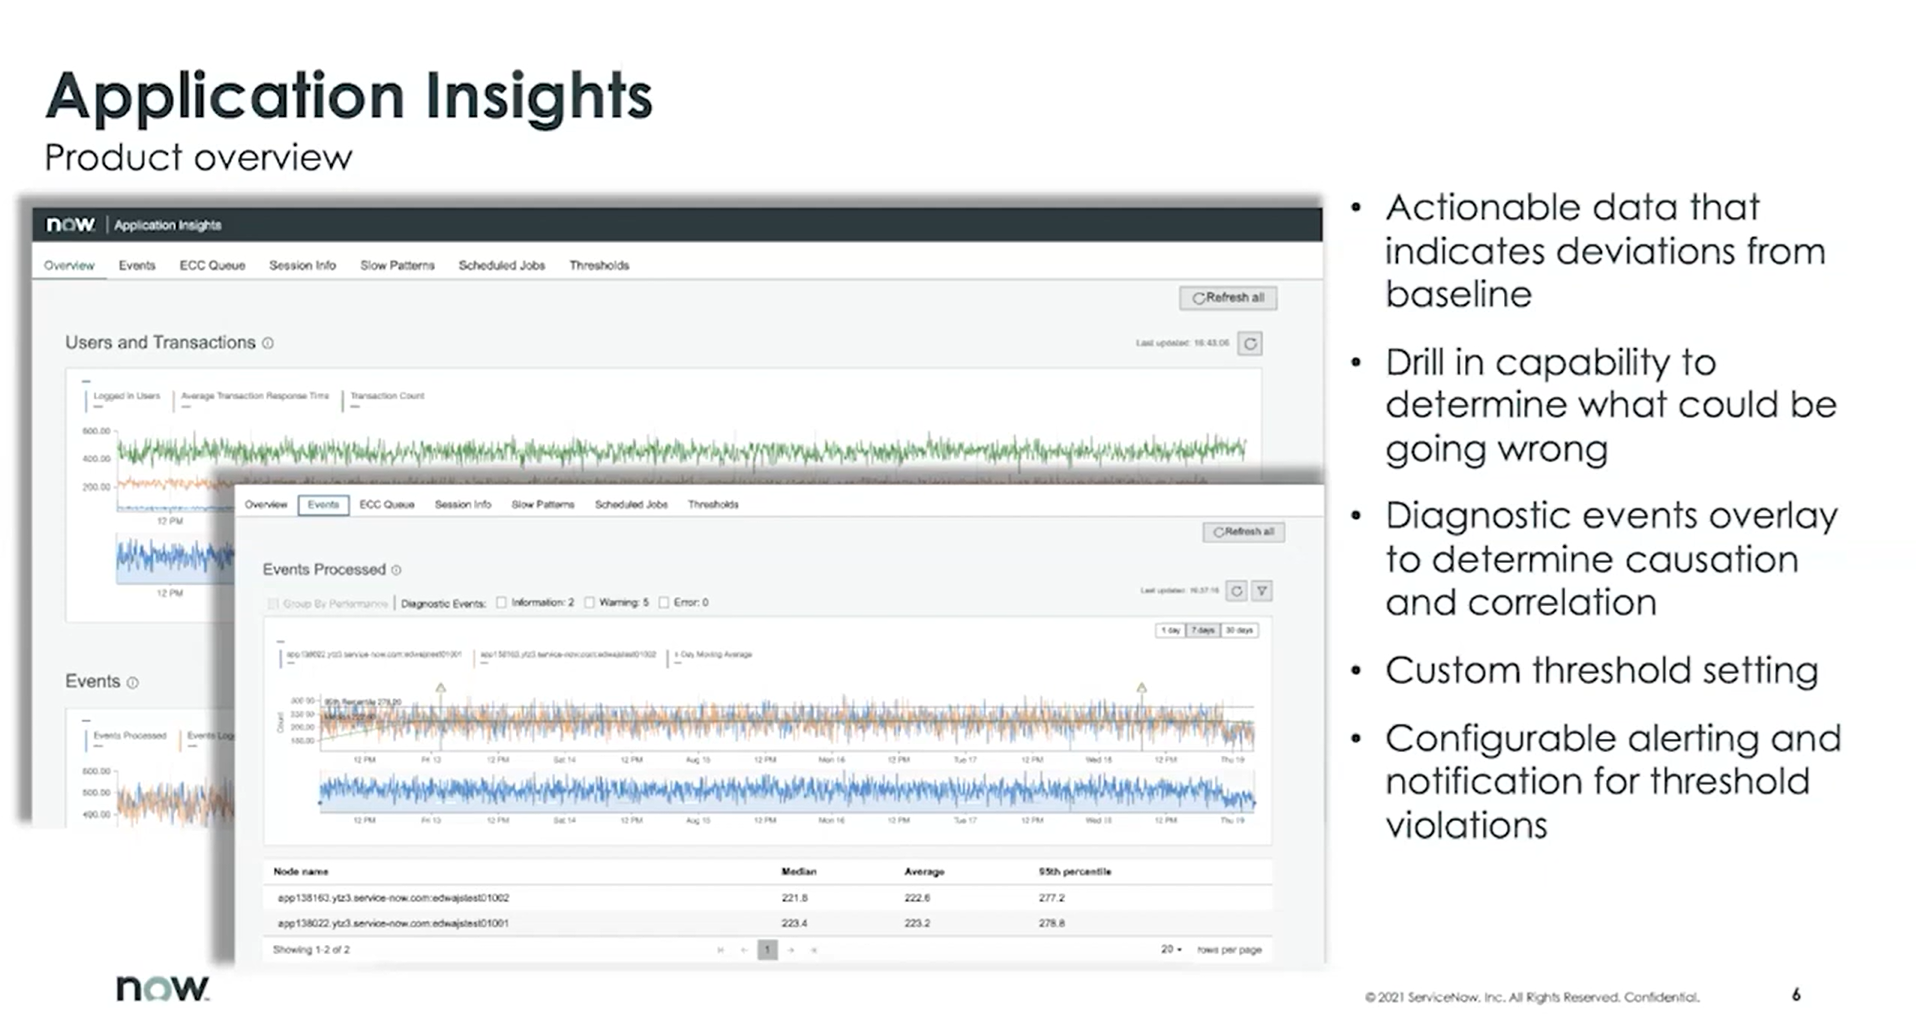Viewport: 1916px width, 1027px height.
Task: Click the refresh icon near Last updated 16:43:06
Action: coord(1252,343)
